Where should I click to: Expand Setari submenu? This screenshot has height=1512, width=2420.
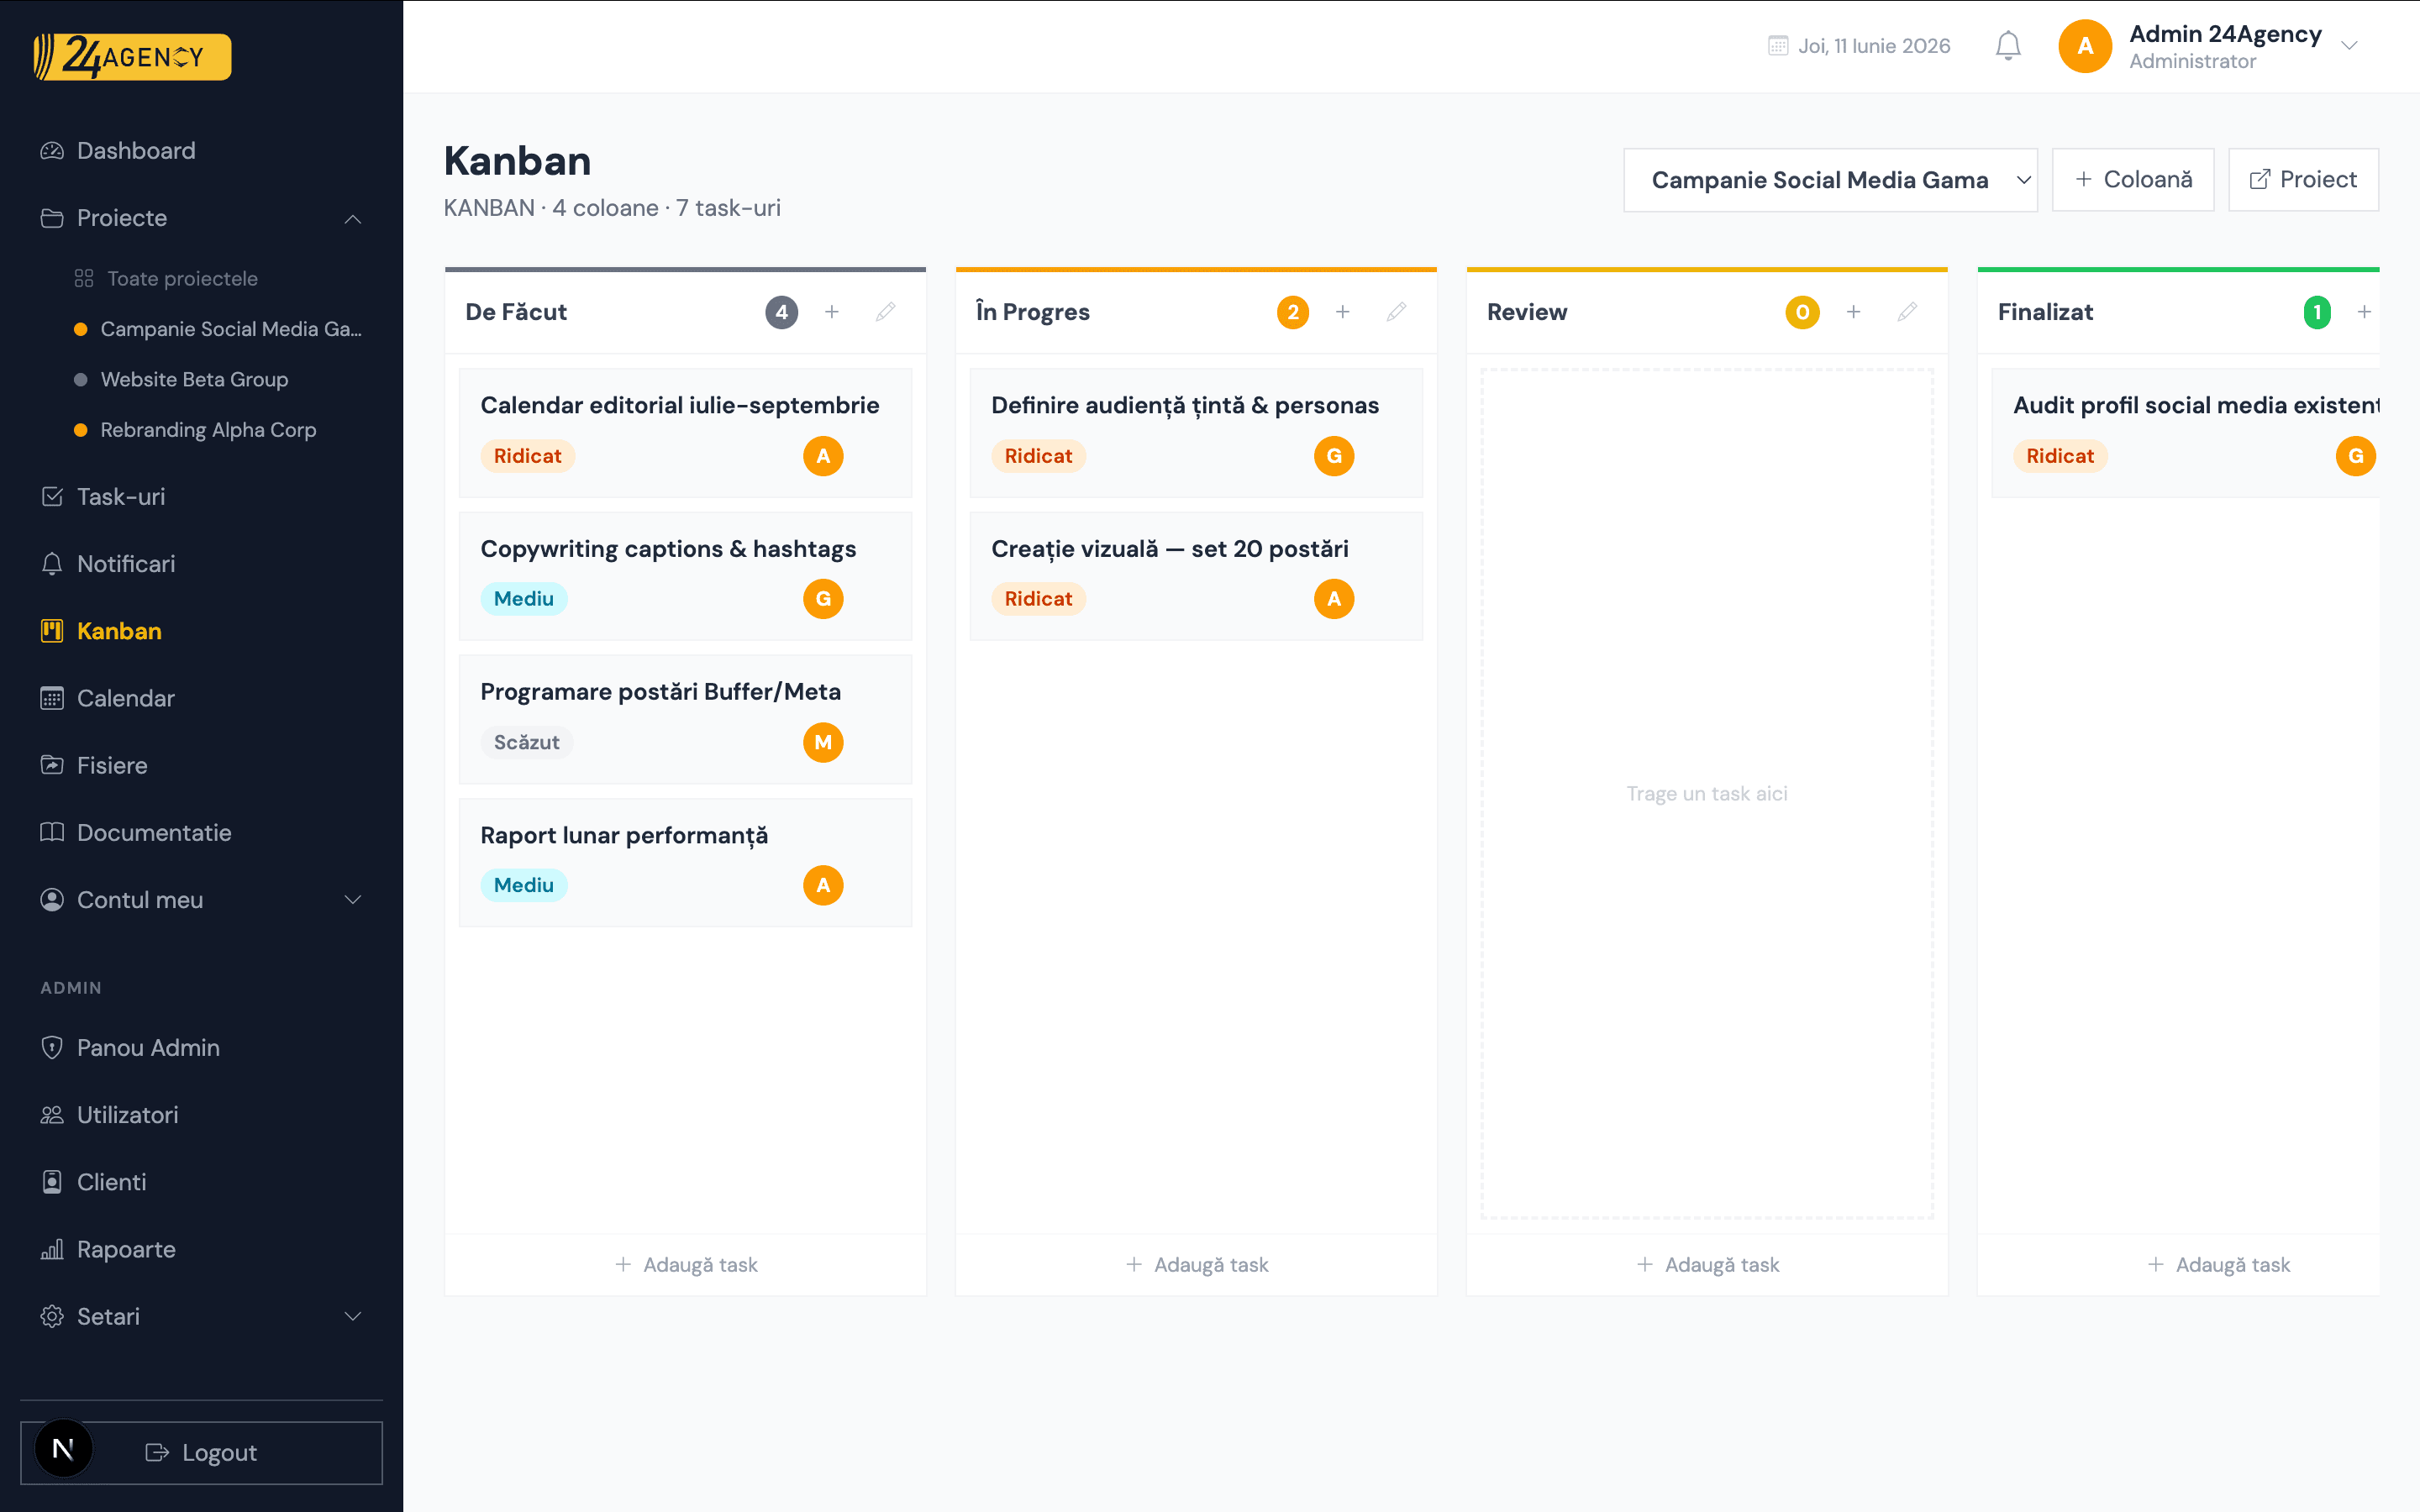[x=353, y=1316]
